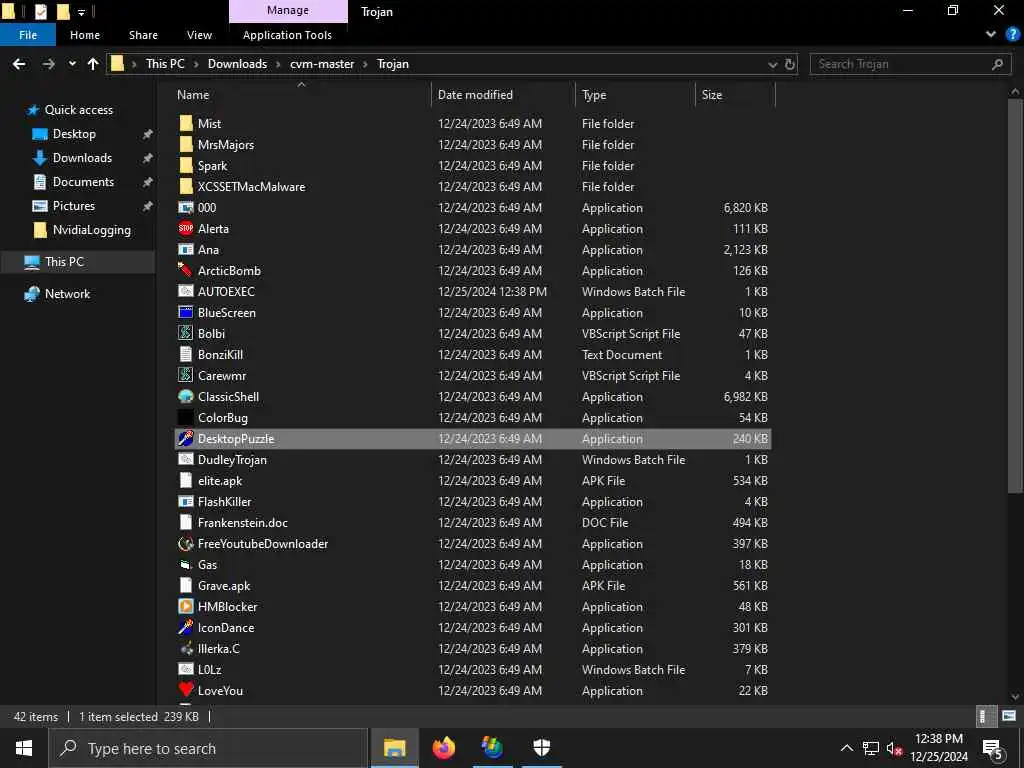The height and width of the screenshot is (768, 1024).
Task: Click the muted volume tray icon
Action: pos(895,748)
